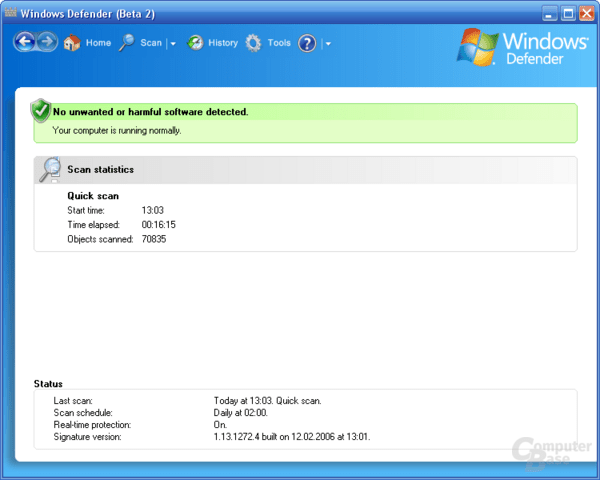Go forward with the Forward arrow button

[x=47, y=42]
